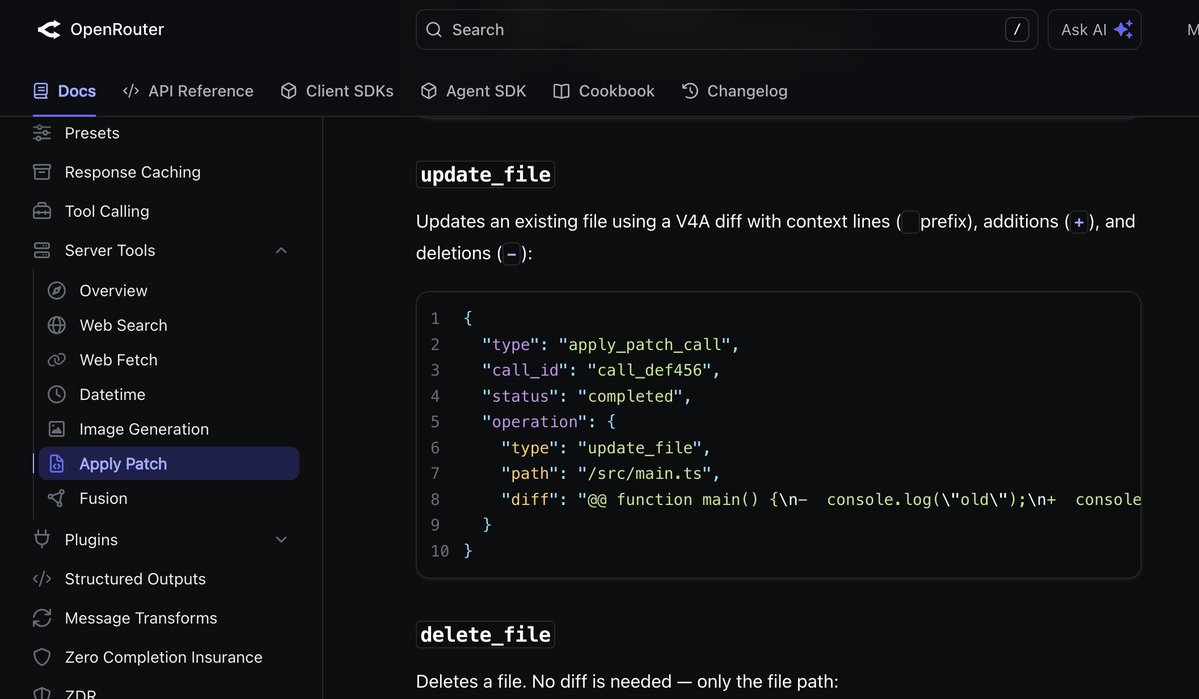The width and height of the screenshot is (1199, 699).
Task: Open Server Tools Overview page
Action: click(x=113, y=291)
